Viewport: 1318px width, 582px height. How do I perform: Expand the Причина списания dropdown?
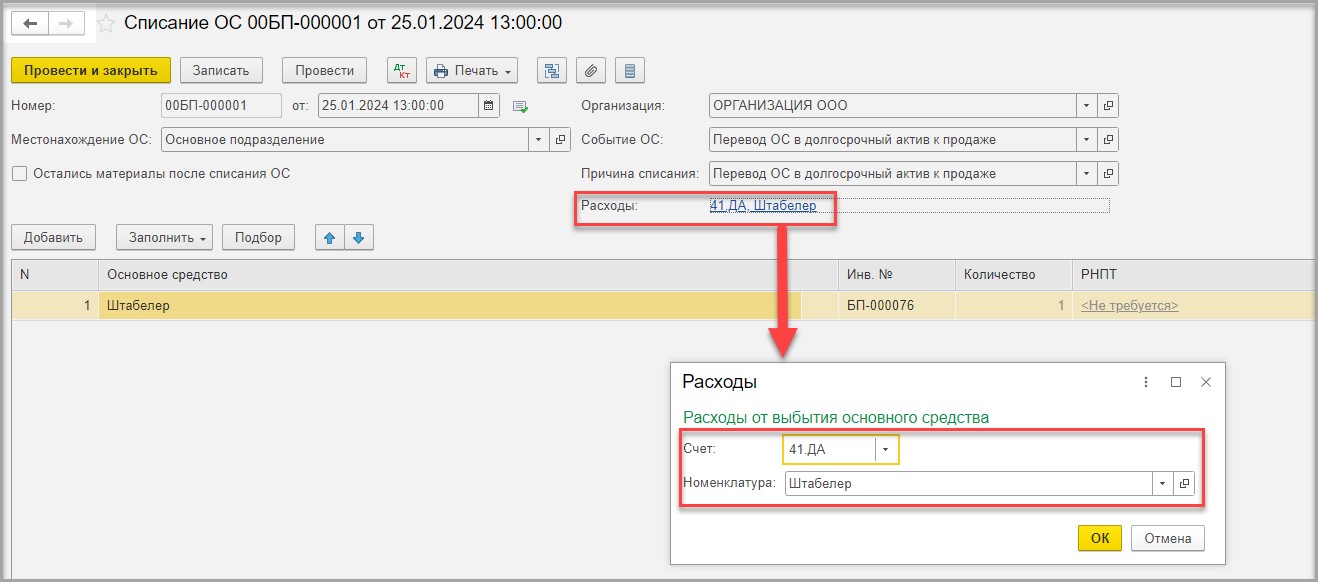point(1087,173)
